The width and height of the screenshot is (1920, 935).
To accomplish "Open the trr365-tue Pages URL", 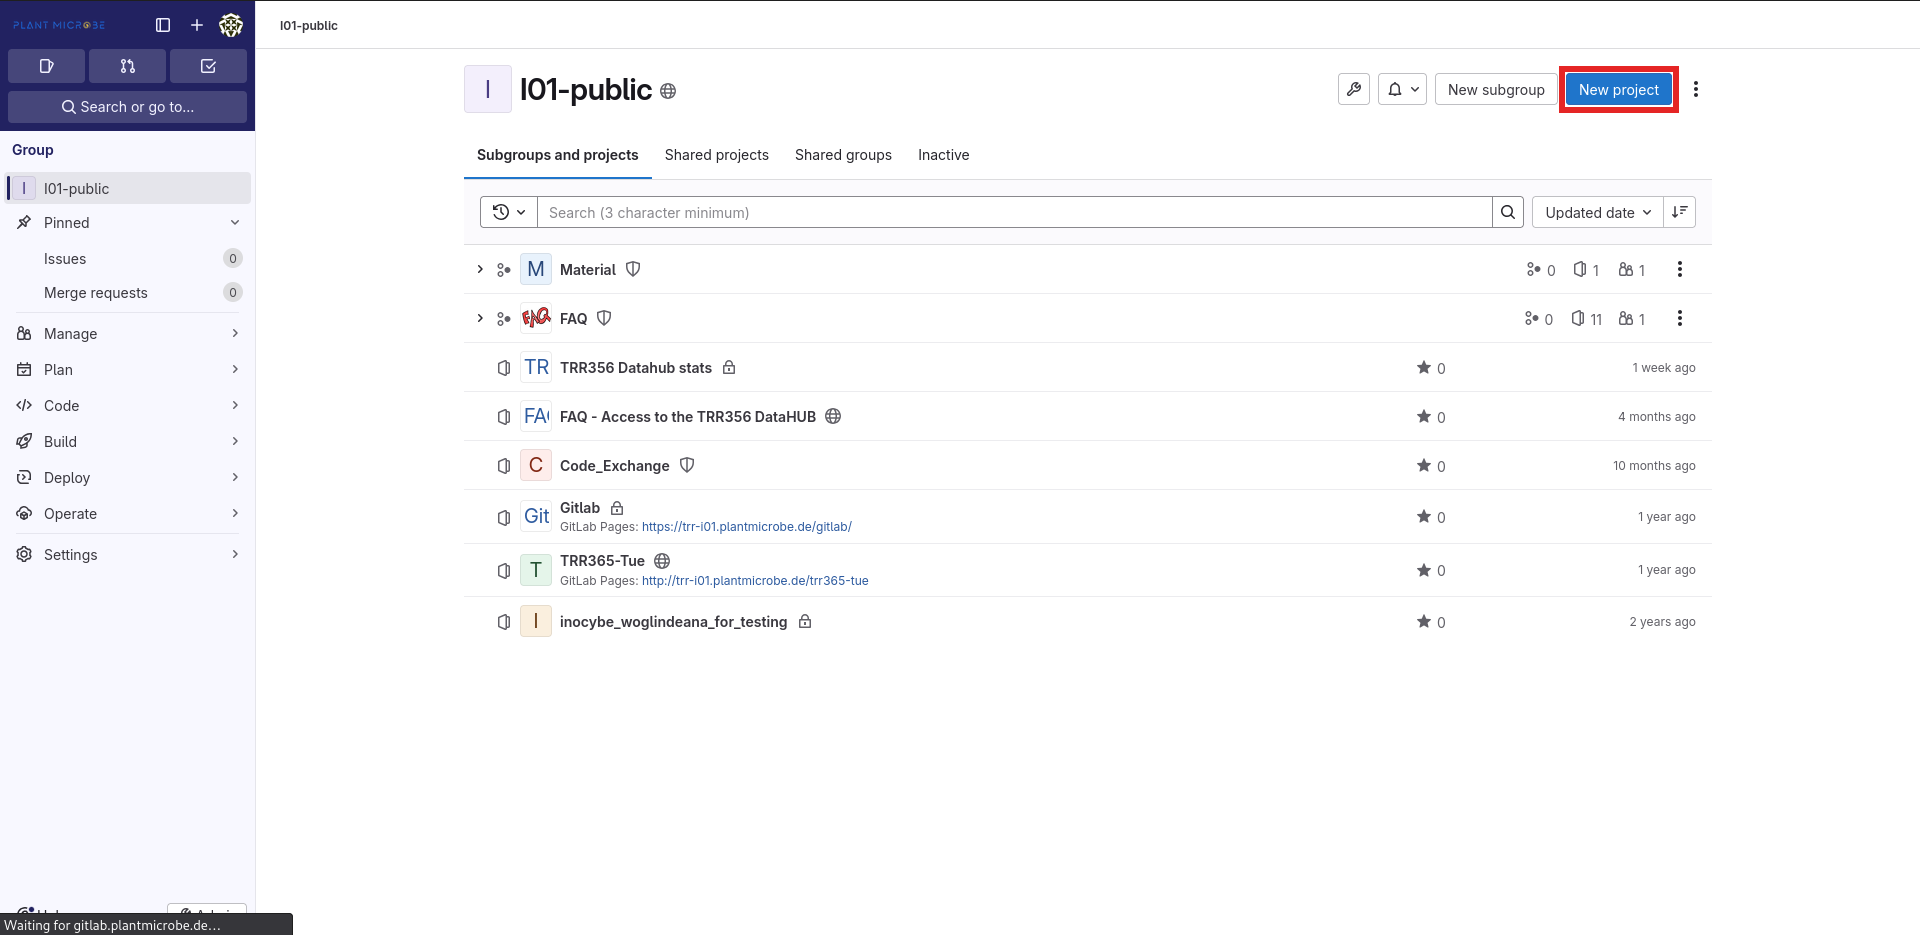I will tap(755, 580).
